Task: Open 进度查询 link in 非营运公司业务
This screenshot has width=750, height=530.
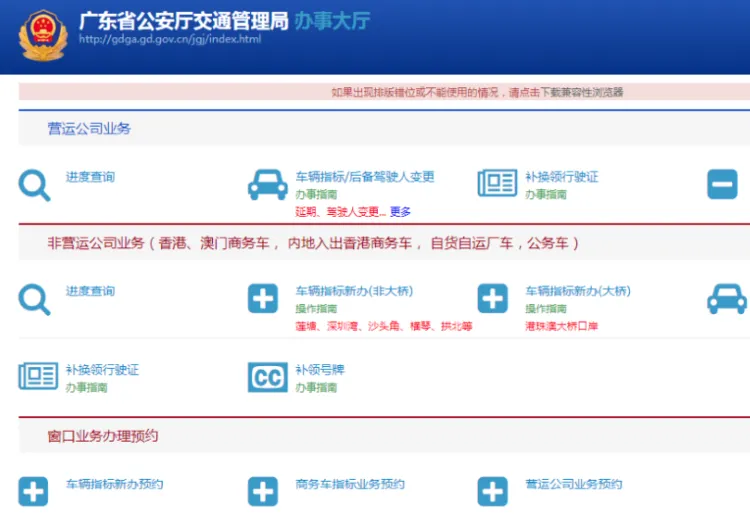Action: pos(90,291)
